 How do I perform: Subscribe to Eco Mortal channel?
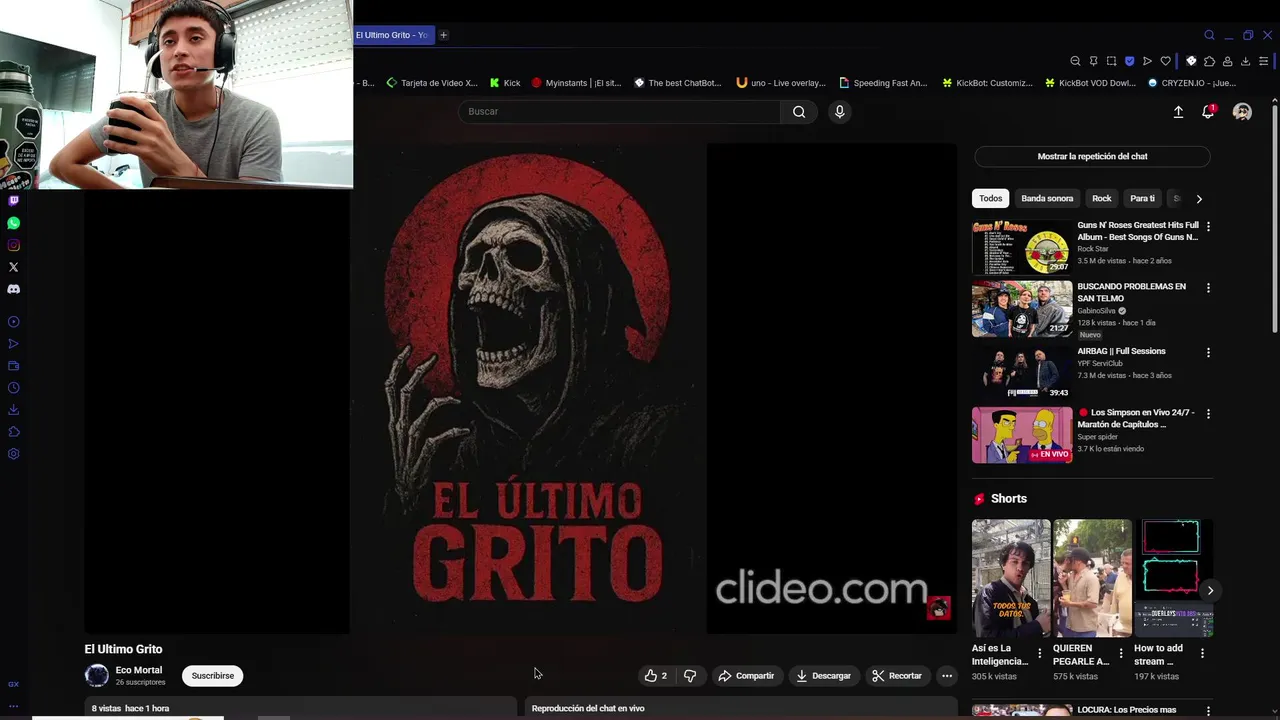[x=213, y=676]
